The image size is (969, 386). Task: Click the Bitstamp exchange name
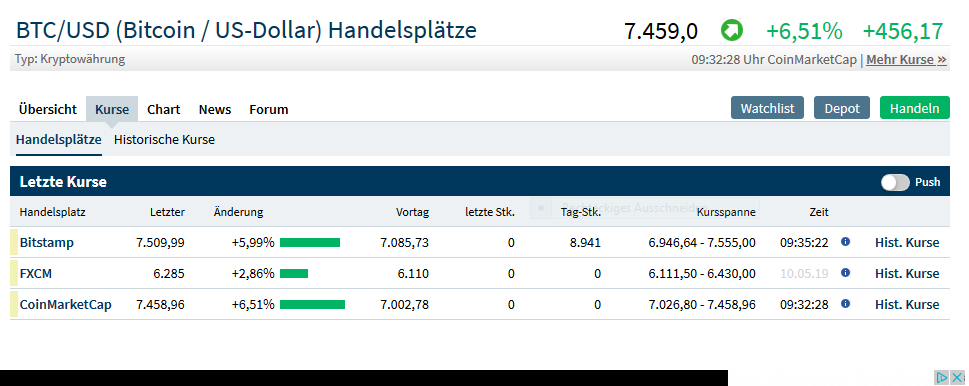tap(46, 242)
